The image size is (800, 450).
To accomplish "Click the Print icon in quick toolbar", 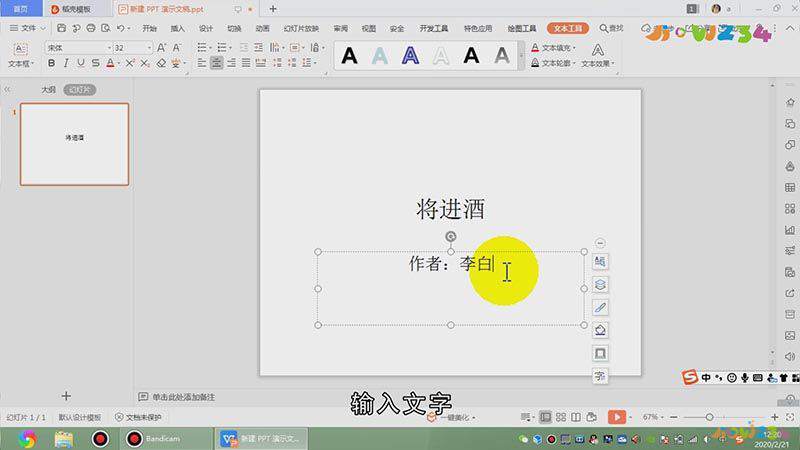I will coord(91,28).
